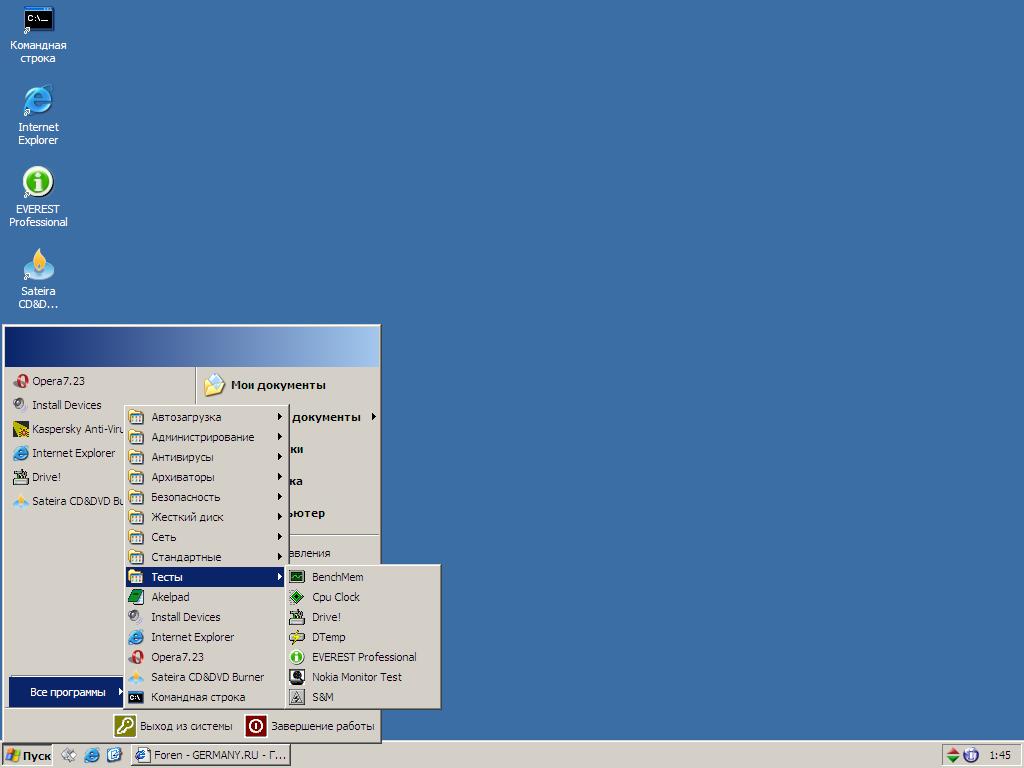Click the Командная строка label in the programs list
Image resolution: width=1024 pixels, height=768 pixels.
(x=198, y=697)
